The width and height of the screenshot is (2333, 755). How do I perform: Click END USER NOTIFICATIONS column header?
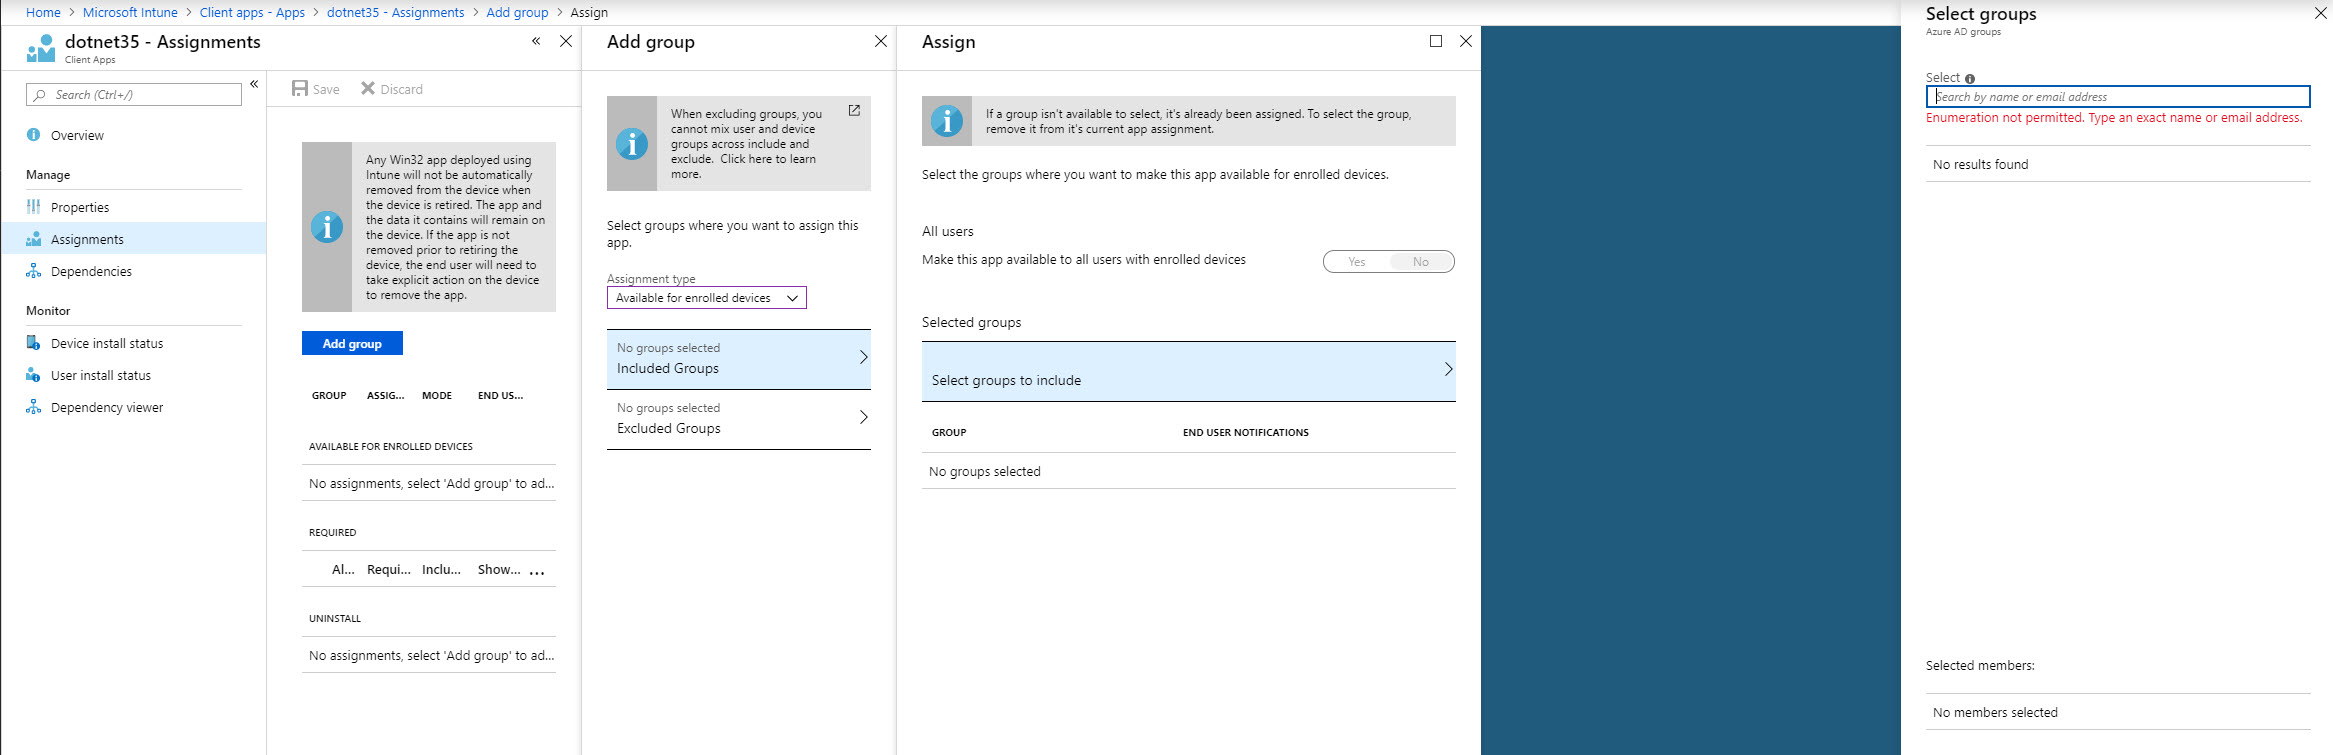(1245, 433)
